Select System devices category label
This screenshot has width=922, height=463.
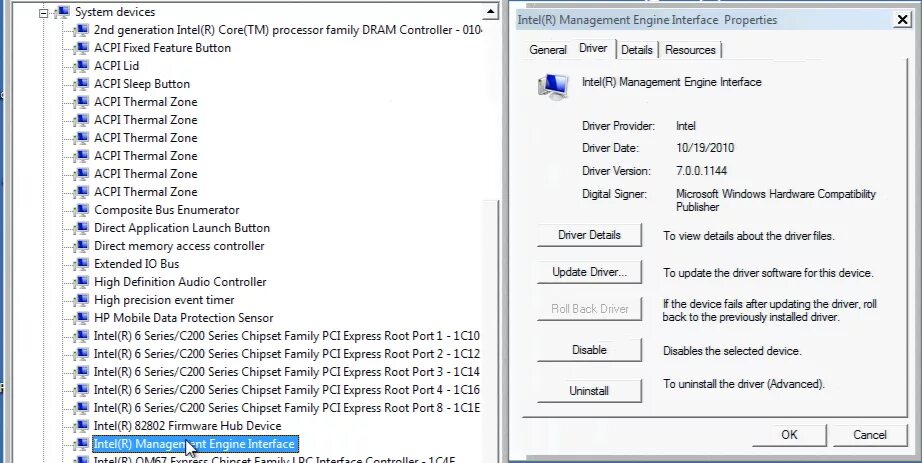115,12
